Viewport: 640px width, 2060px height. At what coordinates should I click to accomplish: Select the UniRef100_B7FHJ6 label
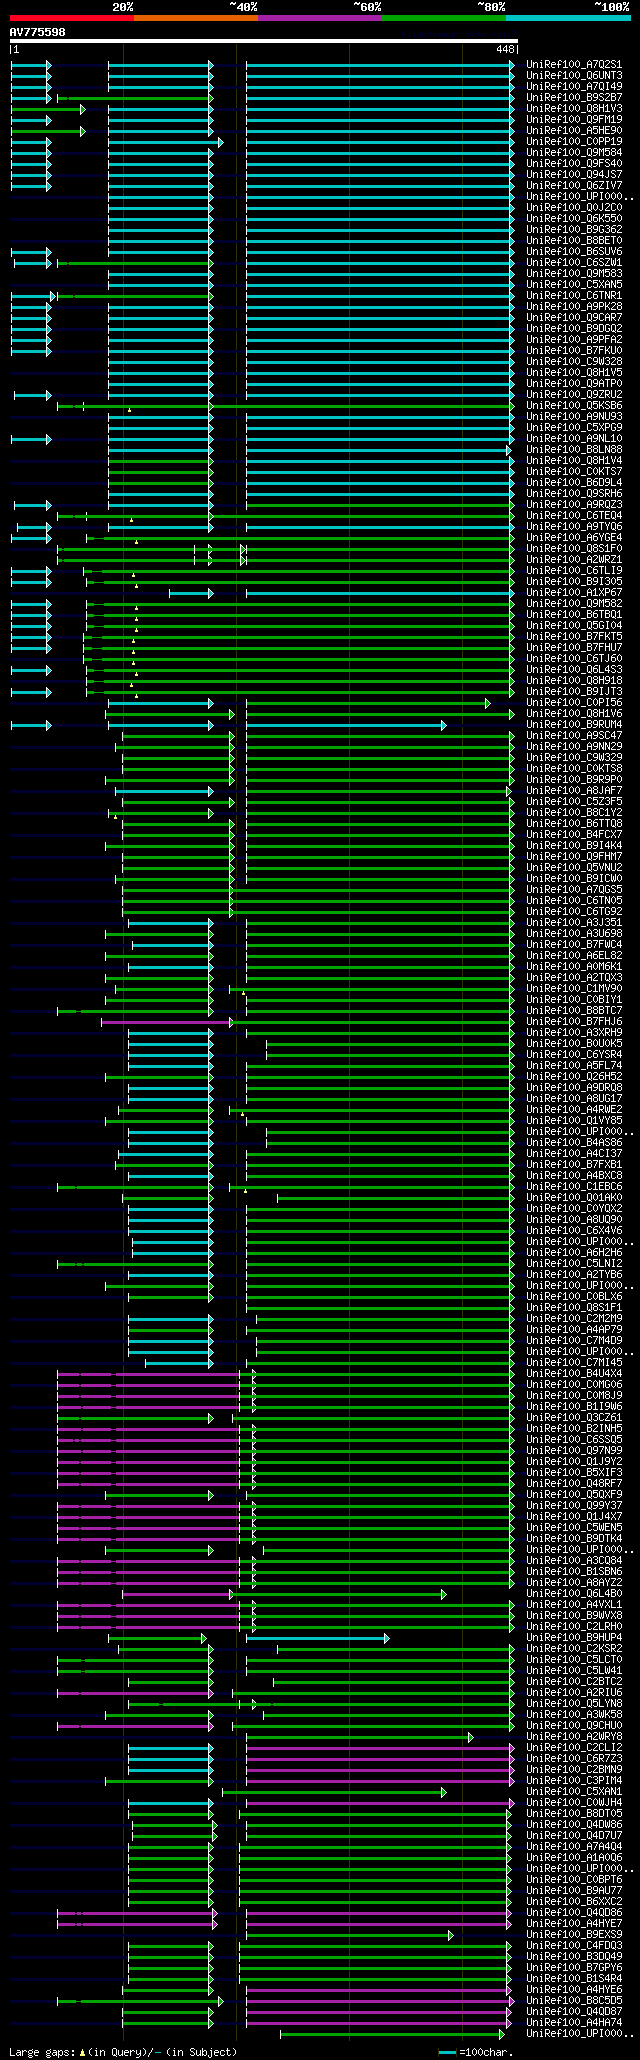574,1021
